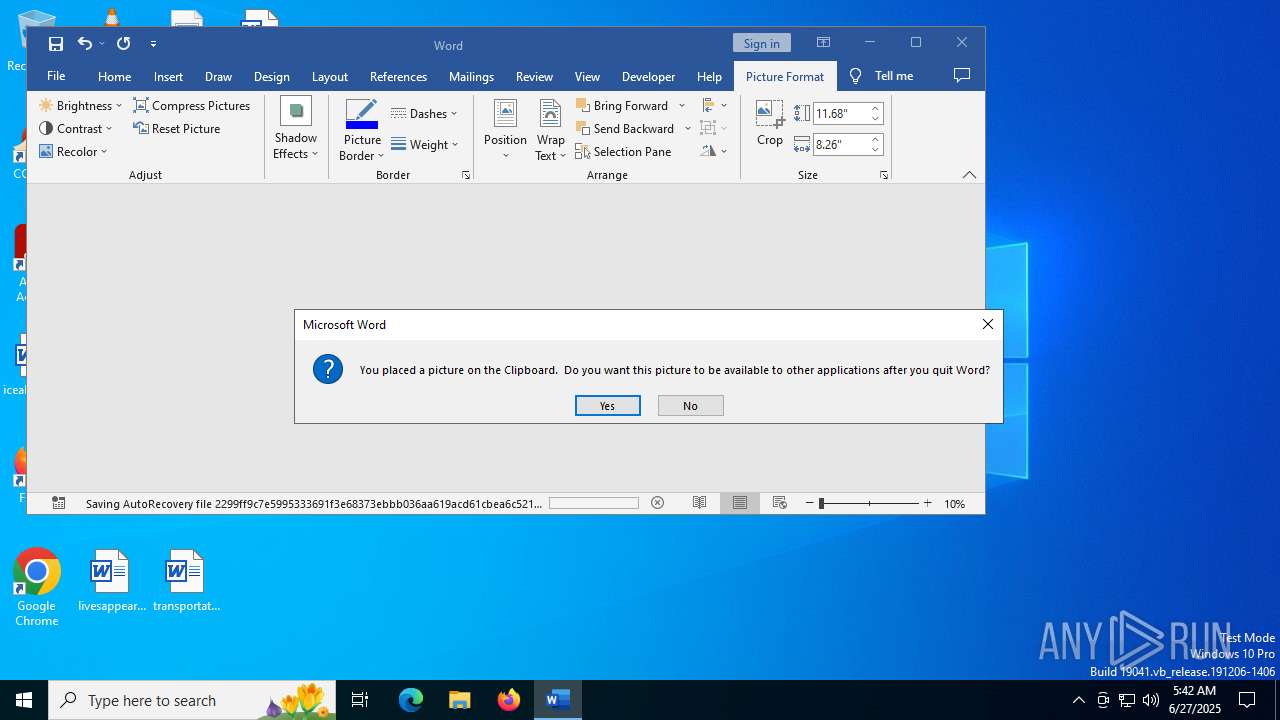This screenshot has width=1280, height=720.
Task: Open the Draw tab
Action: pyautogui.click(x=218, y=76)
